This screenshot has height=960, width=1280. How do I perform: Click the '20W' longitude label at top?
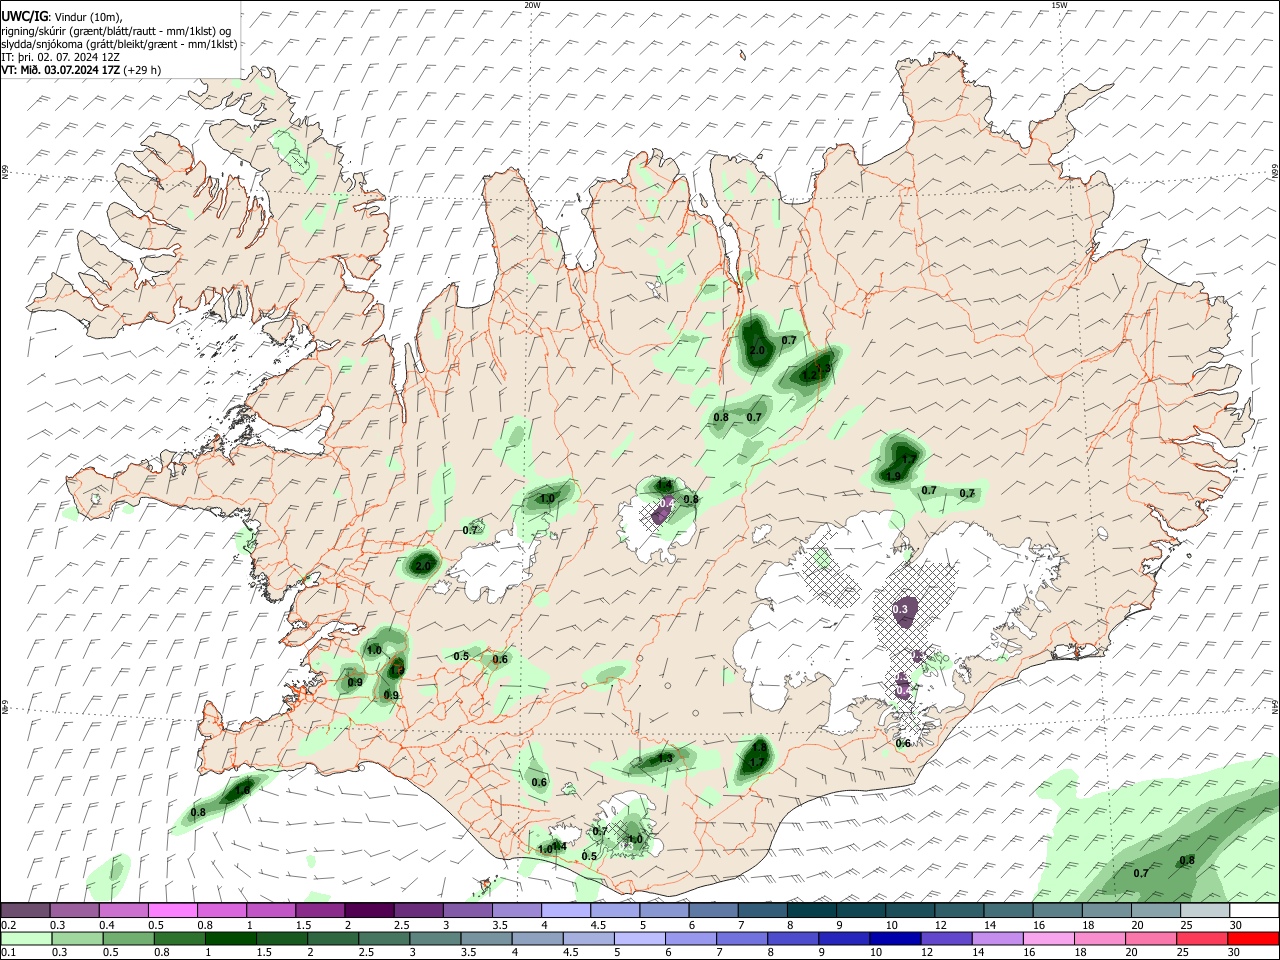532,5
